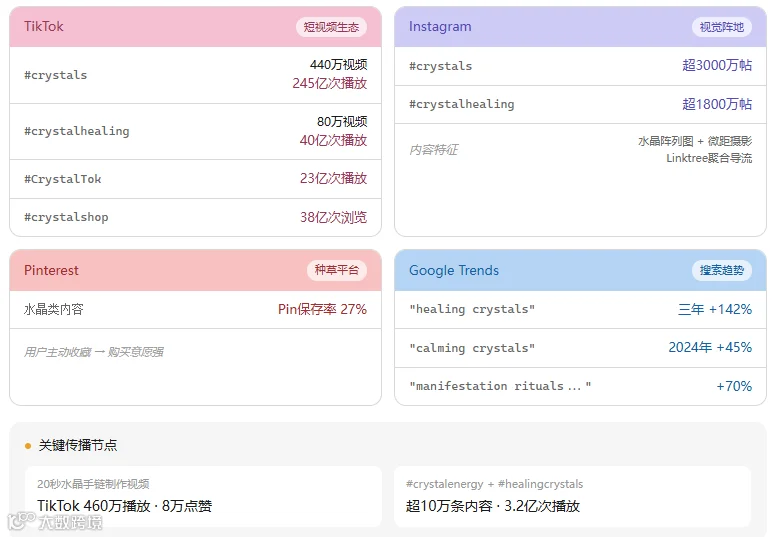Open the Instagram card header
777x537 pixels.
tap(580, 27)
